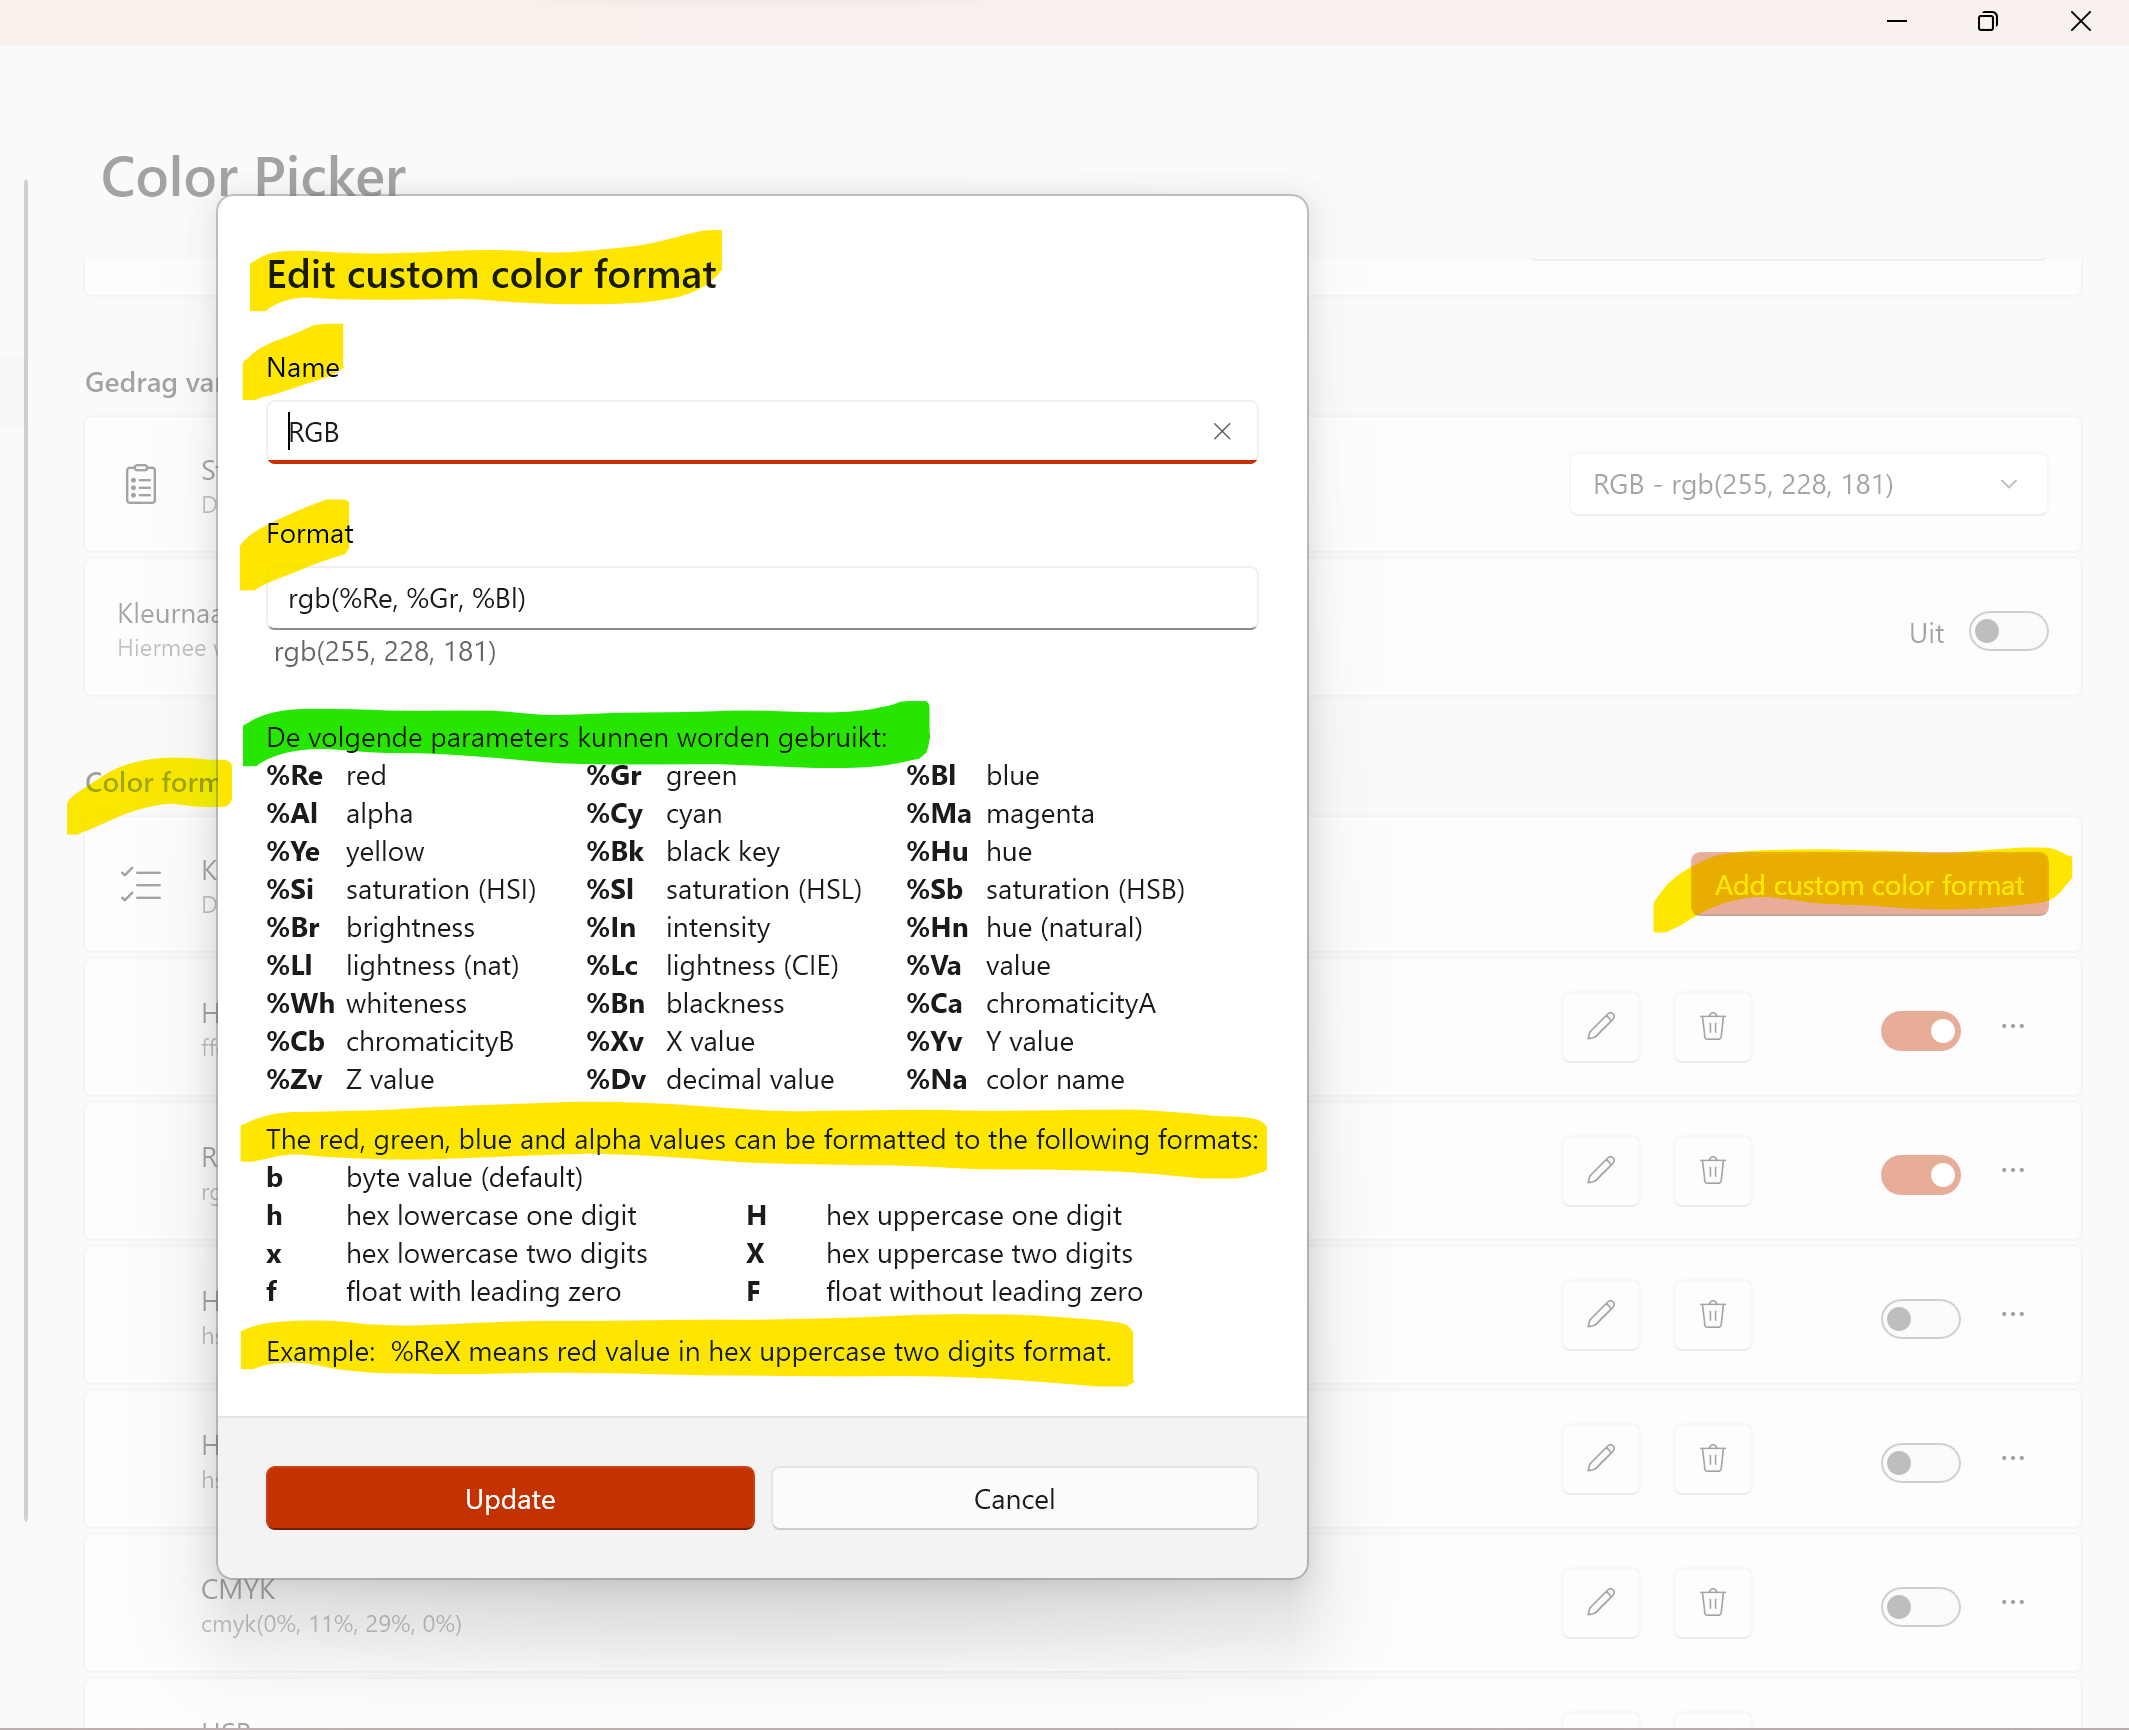The width and height of the screenshot is (2129, 1730).
Task: Edit the first color format using the pencil icon
Action: click(1601, 1027)
